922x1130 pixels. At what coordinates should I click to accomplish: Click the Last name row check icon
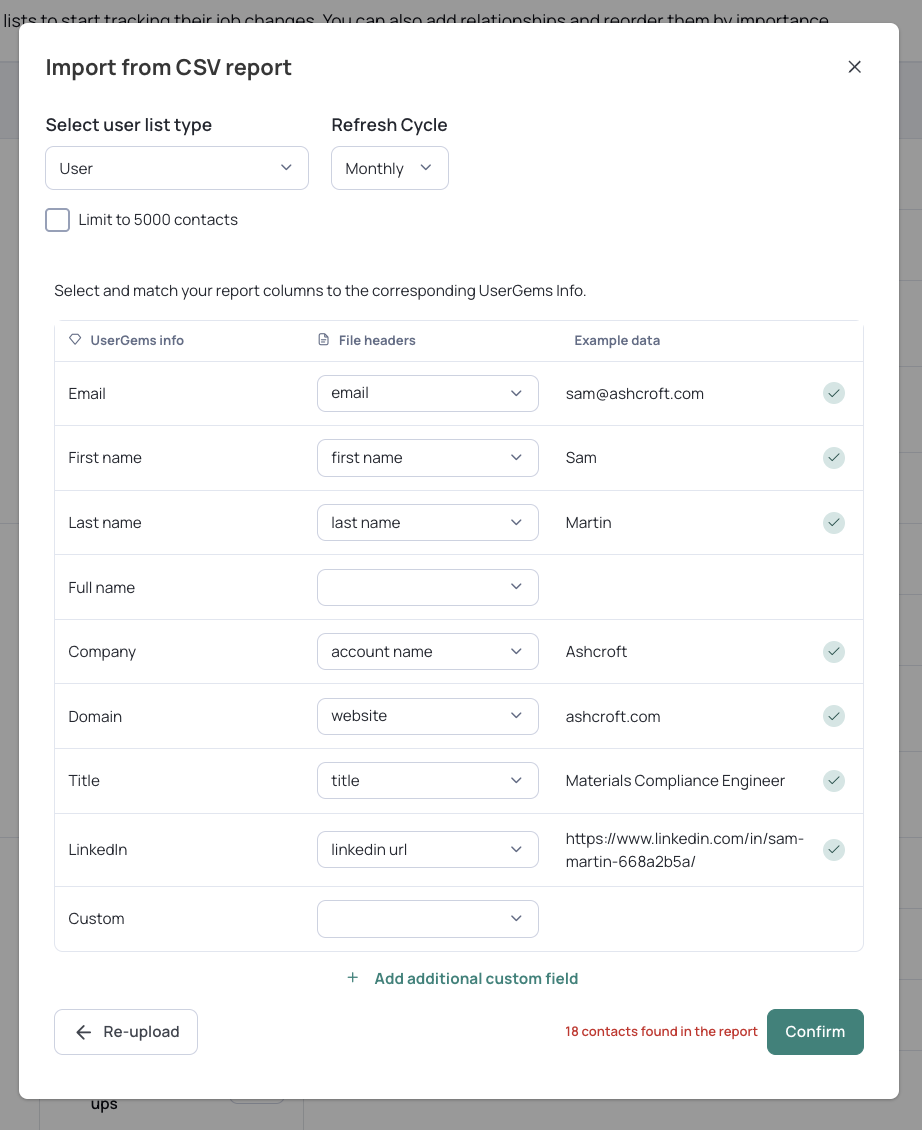(x=834, y=522)
